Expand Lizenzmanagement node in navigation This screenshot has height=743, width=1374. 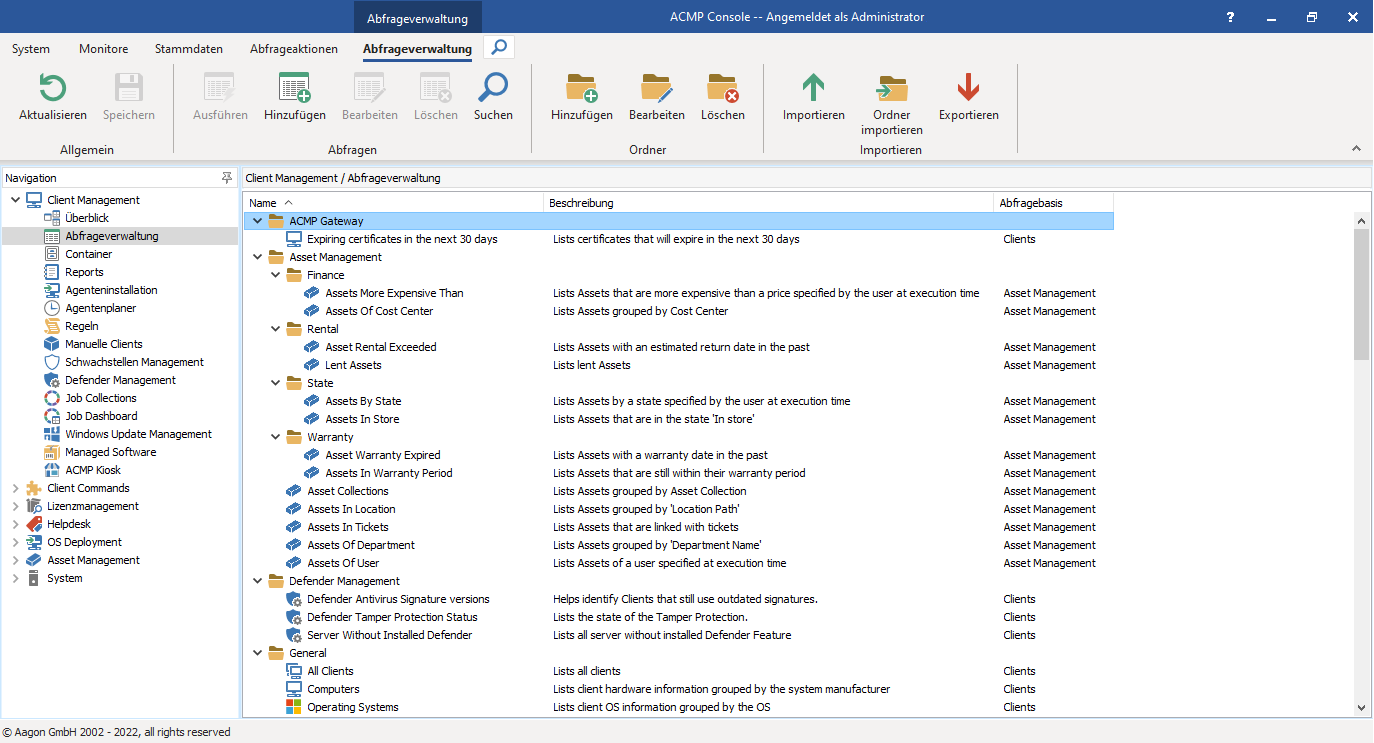click(15, 506)
